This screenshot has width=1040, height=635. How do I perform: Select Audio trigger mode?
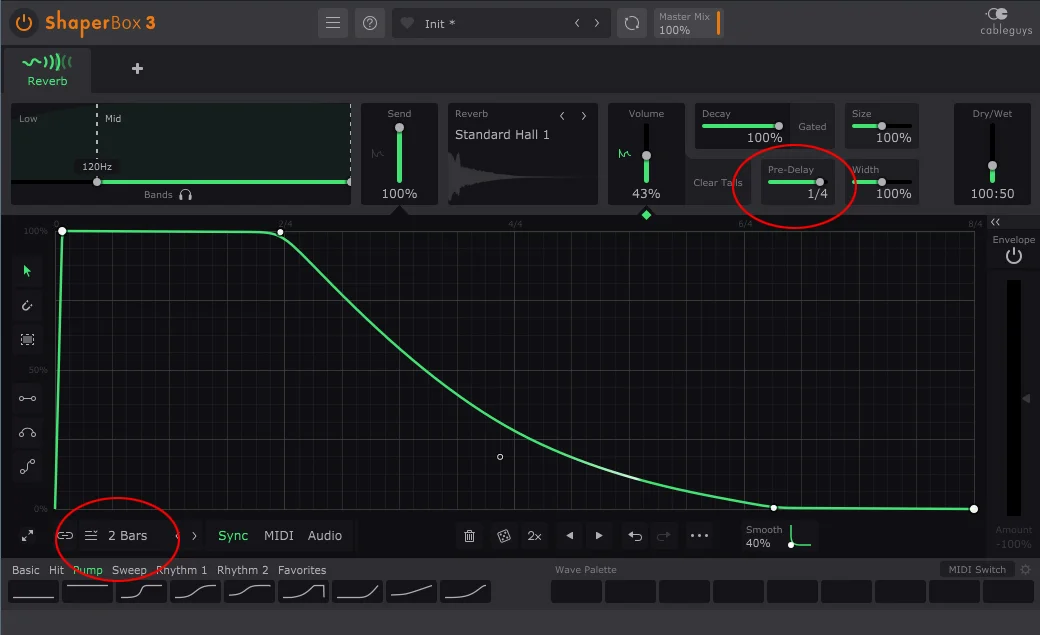(325, 535)
